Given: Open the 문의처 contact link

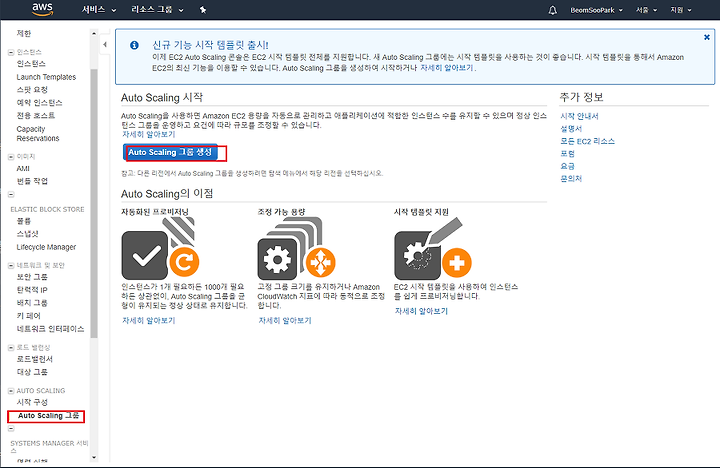Looking at the screenshot, I should (571, 178).
